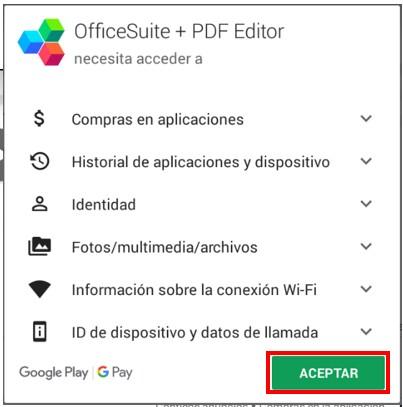This screenshot has width=403, height=407.
Task: Click the device ID phone icon
Action: click(40, 332)
